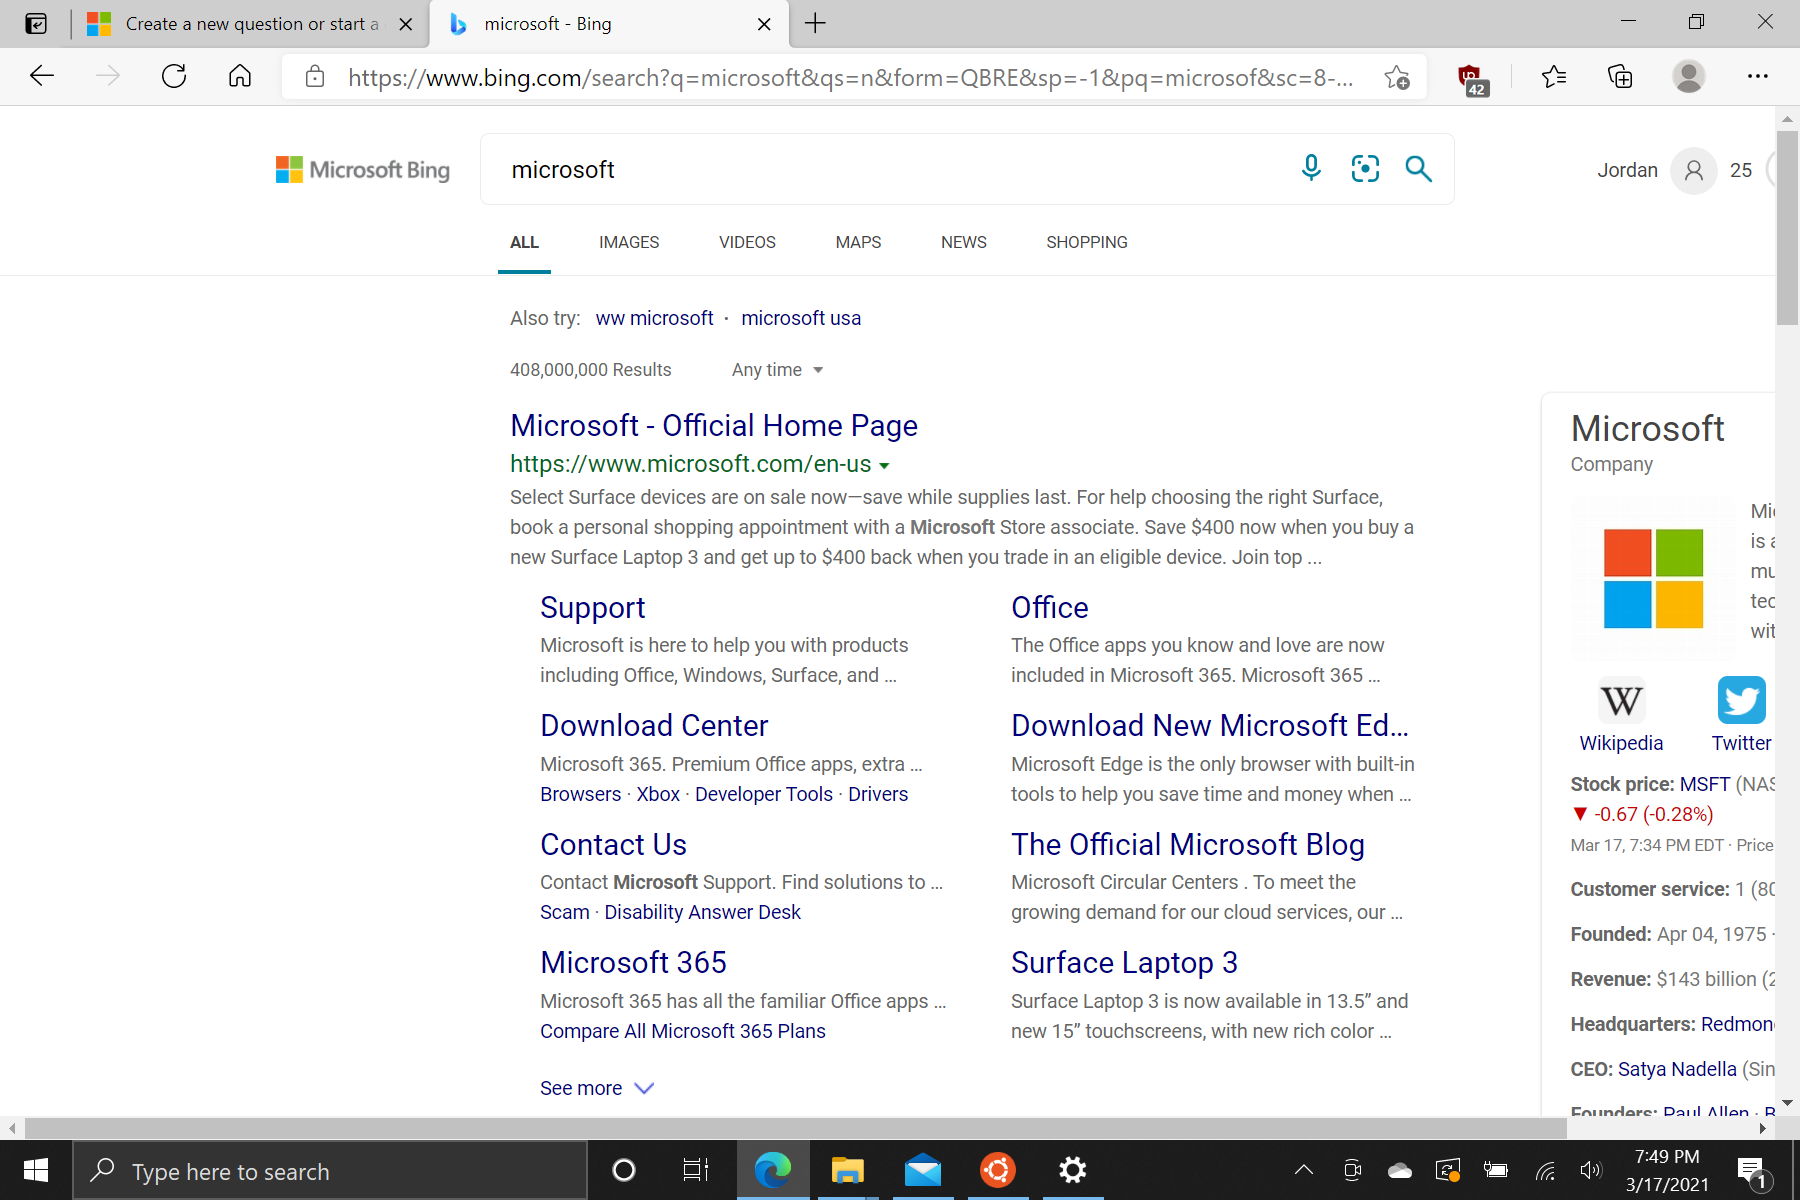Click the horizontal scrollbar thumb
The width and height of the screenshot is (1800, 1200).
coord(795,1128)
